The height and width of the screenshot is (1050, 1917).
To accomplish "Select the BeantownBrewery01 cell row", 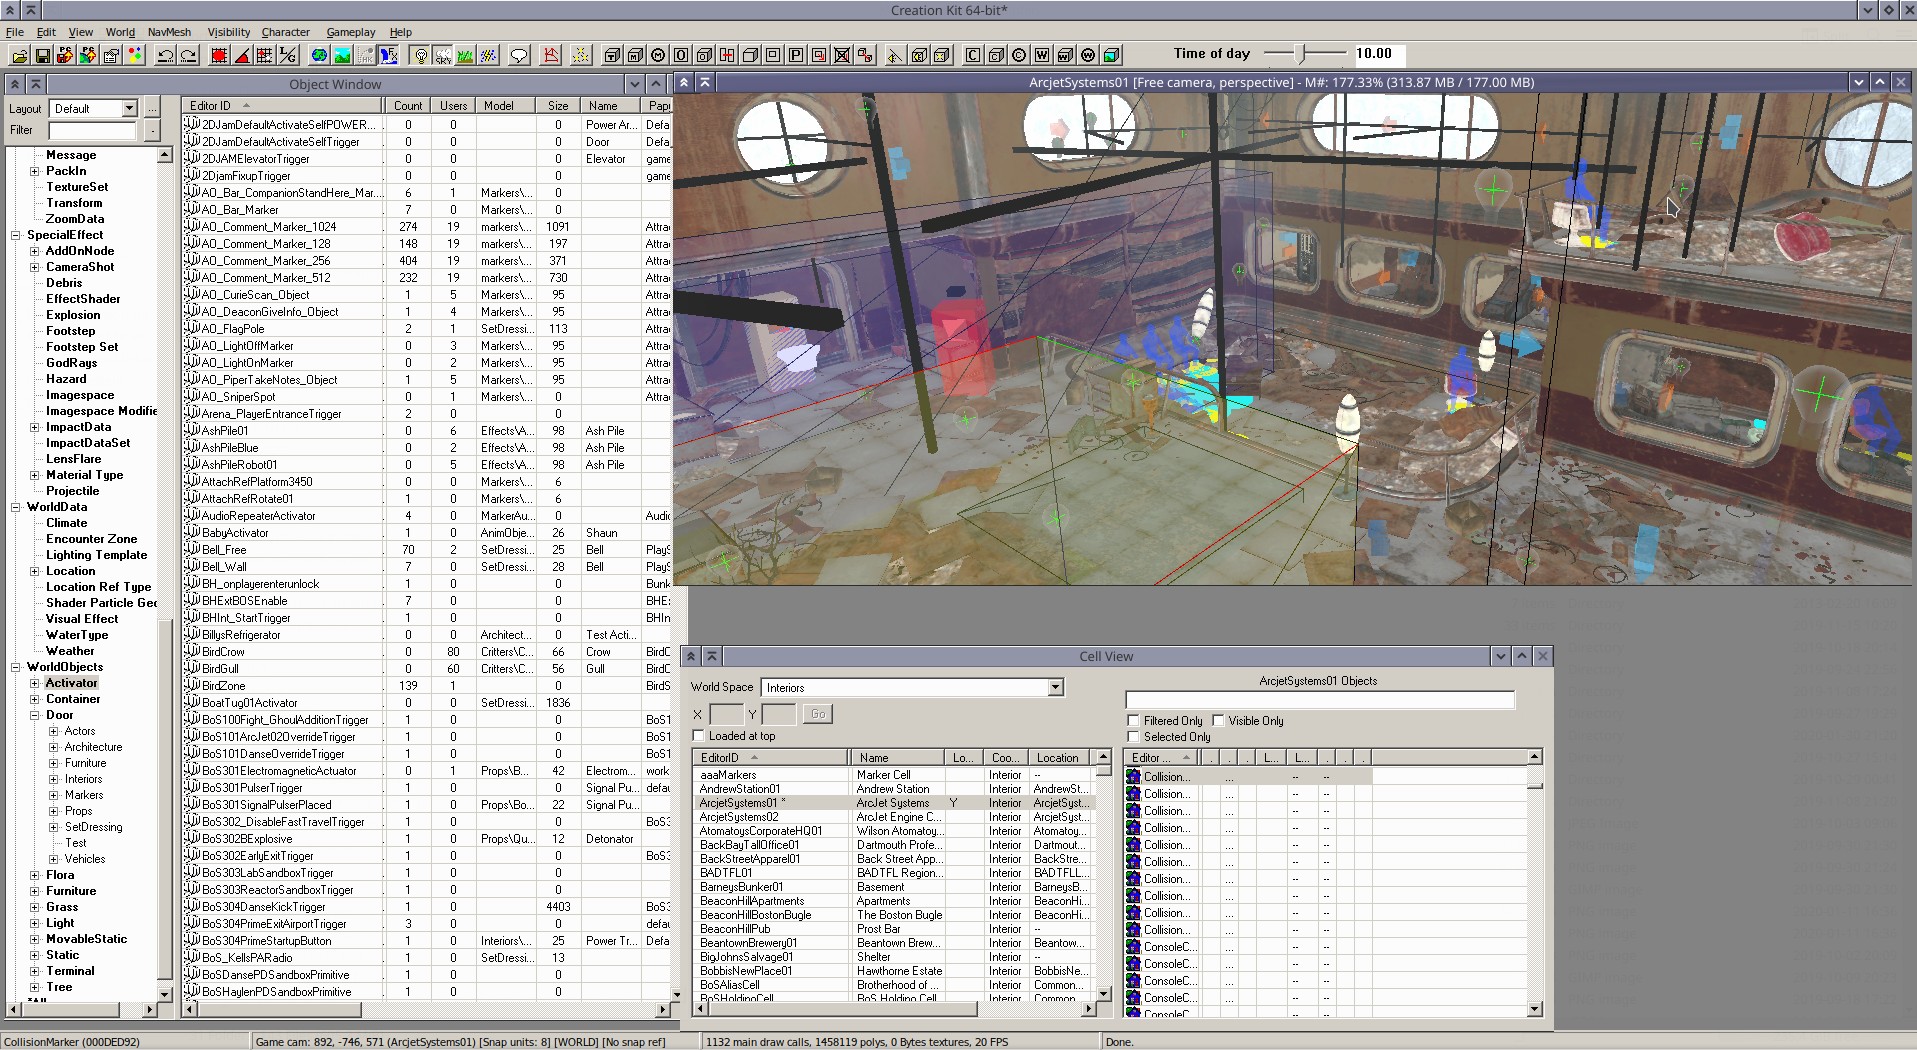I will [895, 943].
